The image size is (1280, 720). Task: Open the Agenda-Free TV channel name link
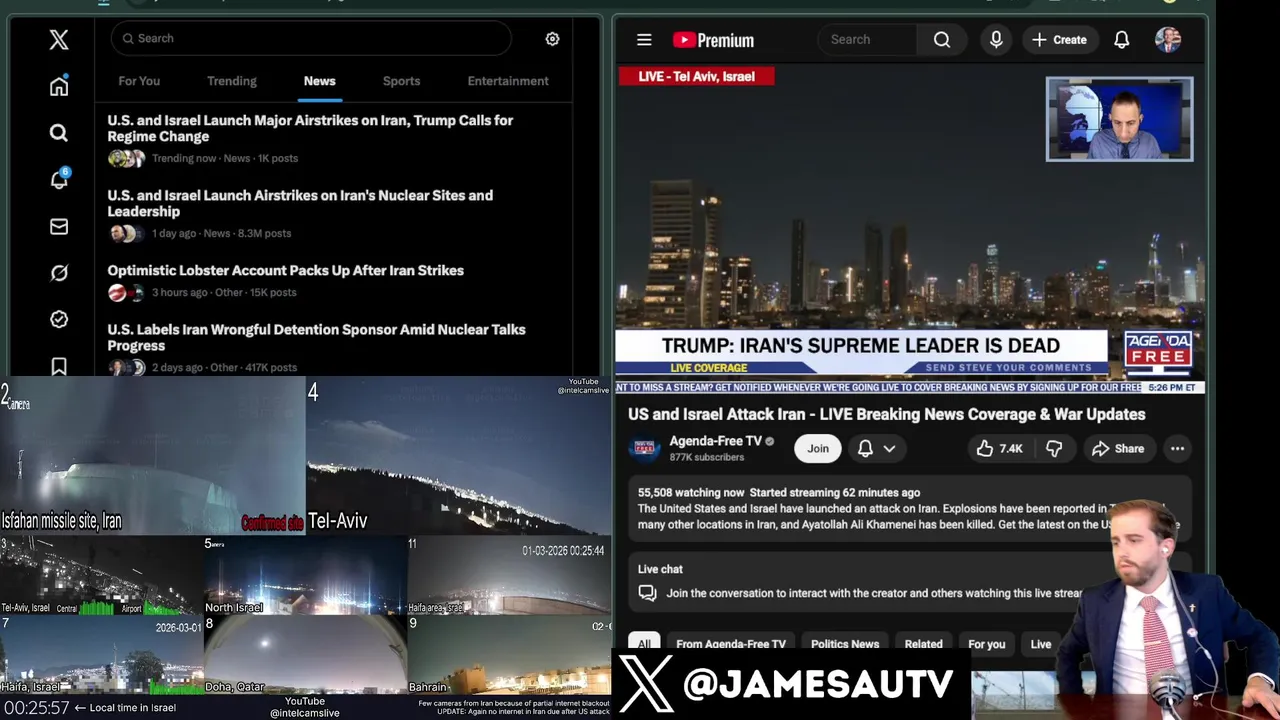(715, 441)
